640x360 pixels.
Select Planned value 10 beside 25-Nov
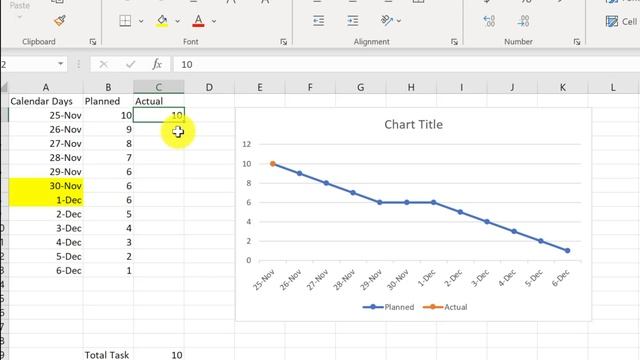[x=108, y=115]
